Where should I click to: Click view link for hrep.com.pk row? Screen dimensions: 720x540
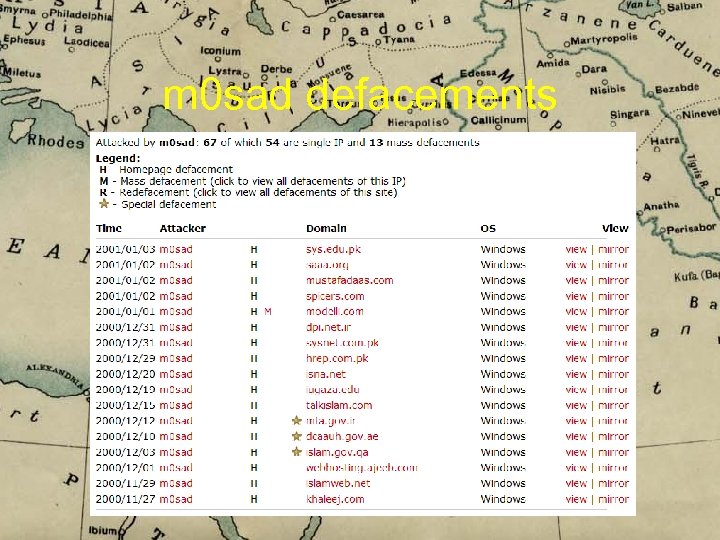[576, 358]
